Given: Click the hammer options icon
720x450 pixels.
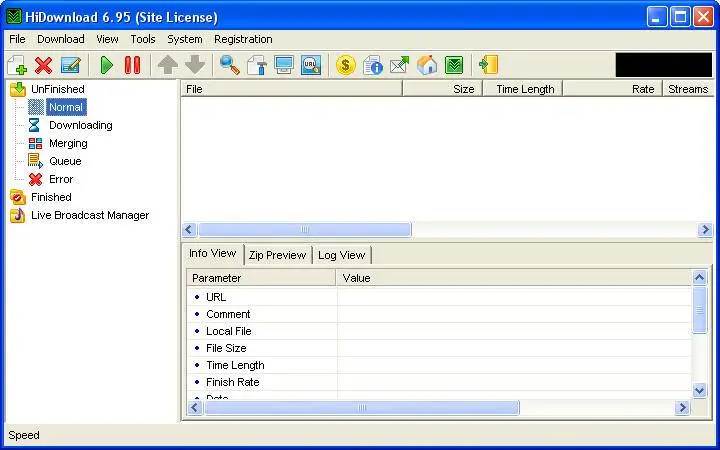Looking at the screenshot, I should point(257,65).
